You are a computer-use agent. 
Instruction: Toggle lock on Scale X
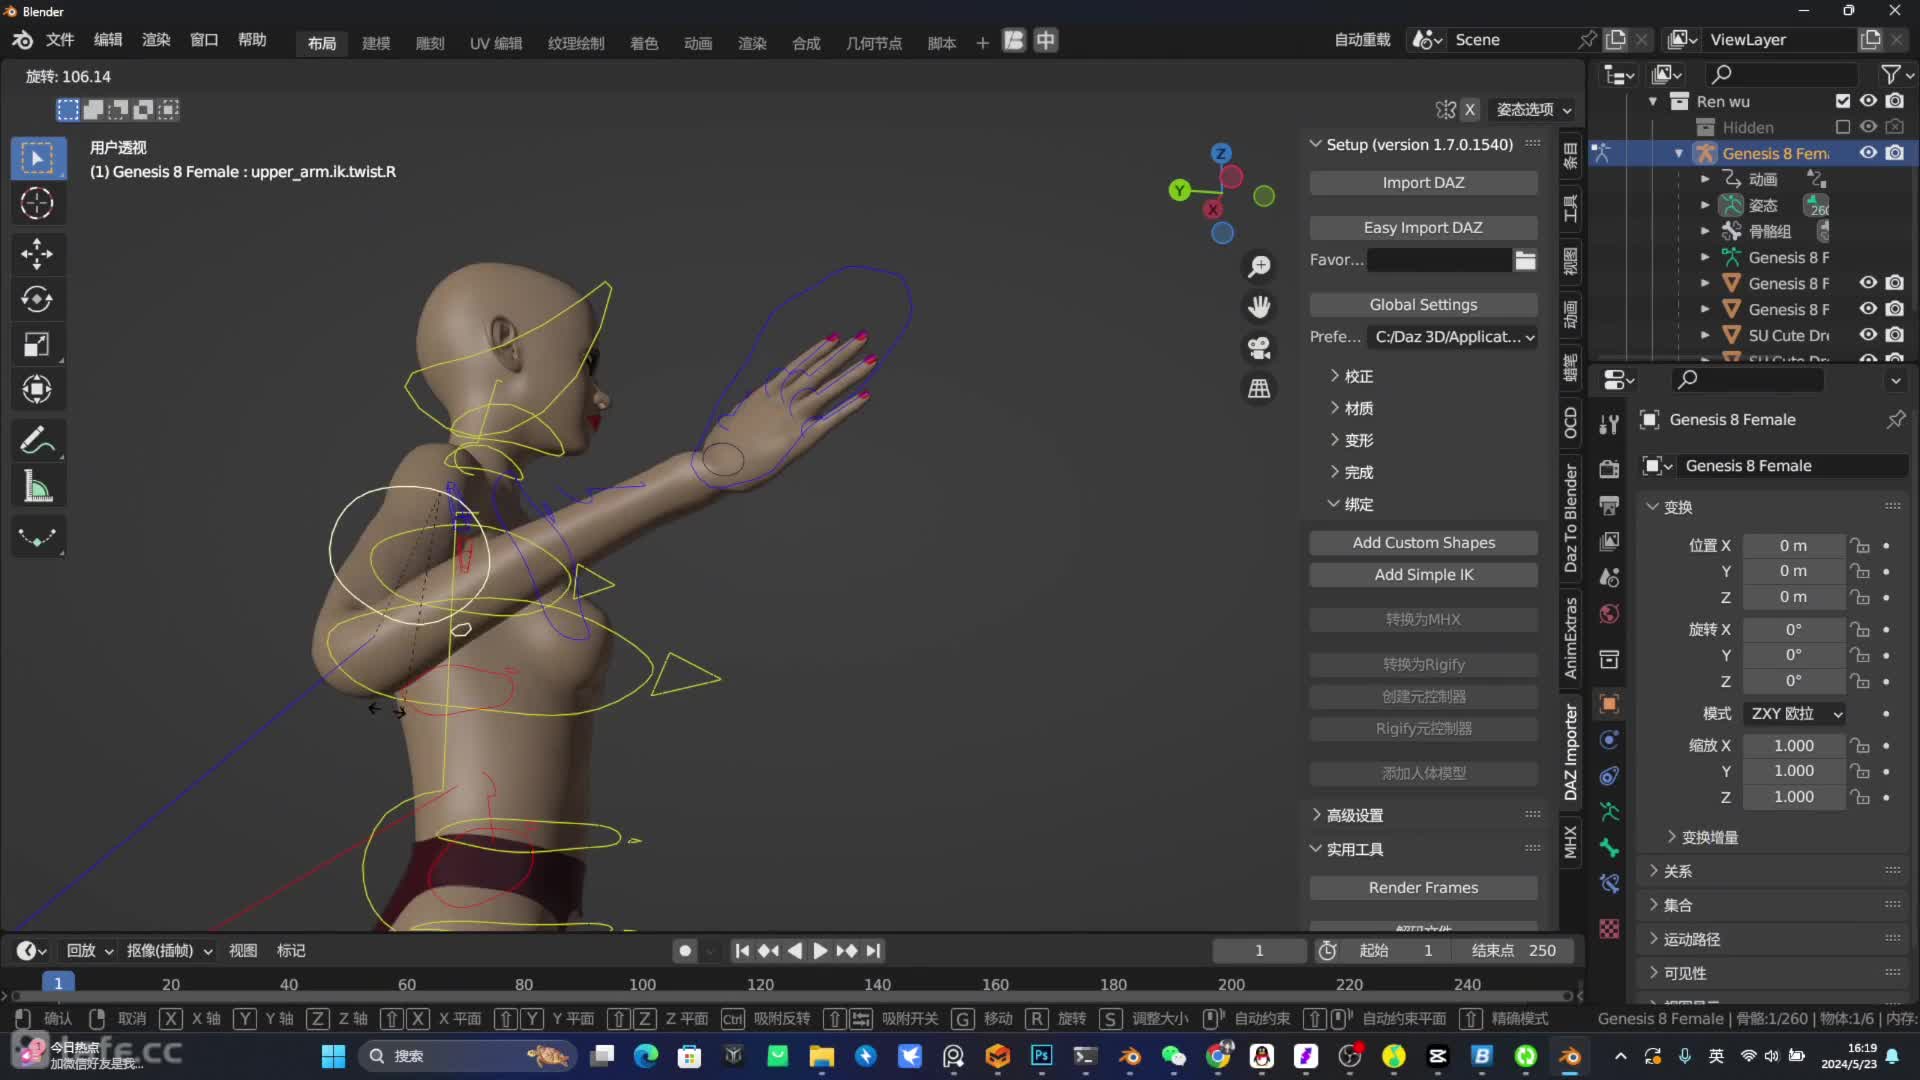(1860, 746)
